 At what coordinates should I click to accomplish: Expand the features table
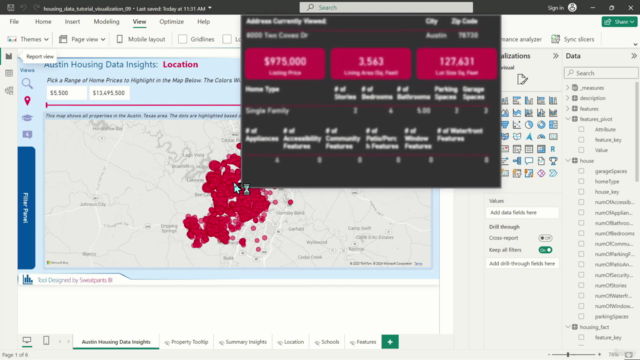point(568,109)
